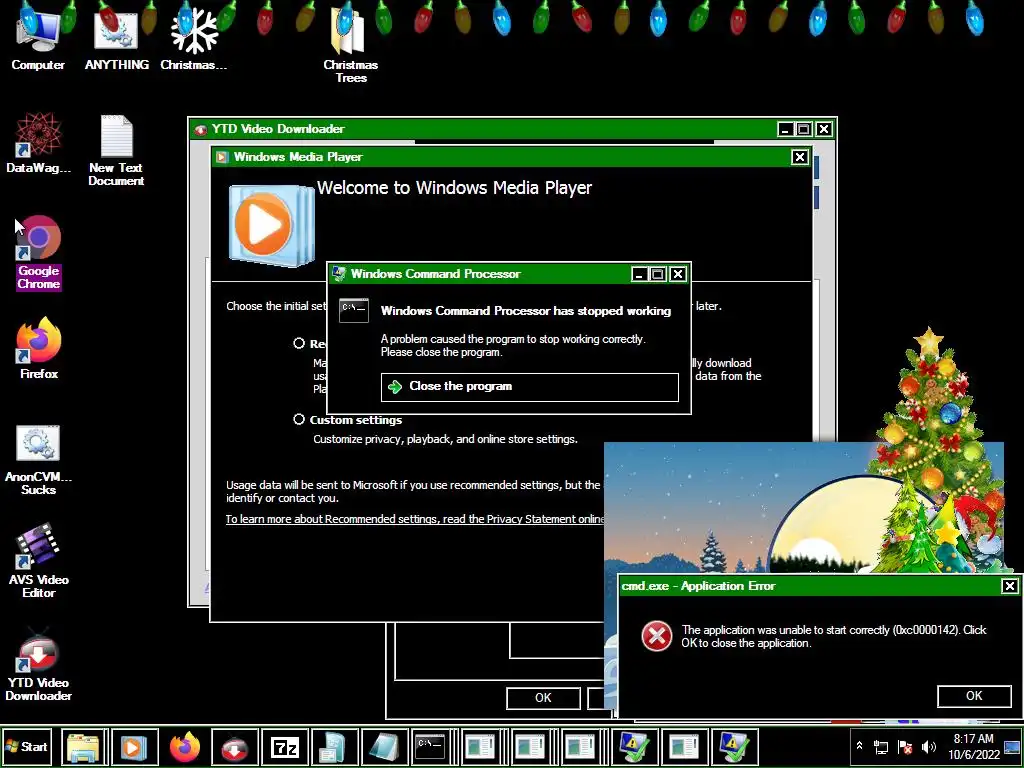Maximize the Windows Command Processor dialog

tap(658, 274)
